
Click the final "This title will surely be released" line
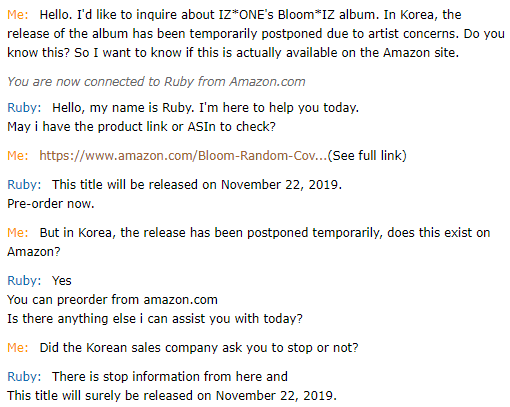pyautogui.click(x=172, y=396)
